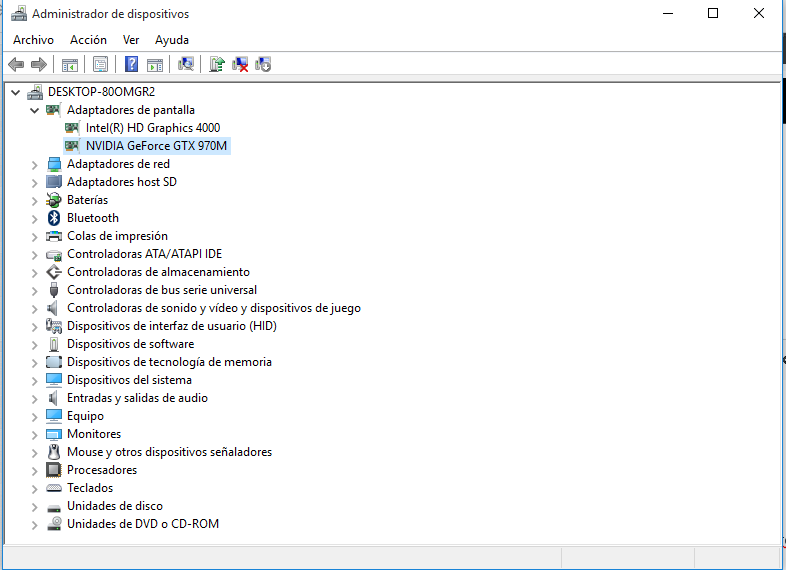786x570 pixels.
Task: Select the Dispositivos de software label
Action: pos(130,344)
